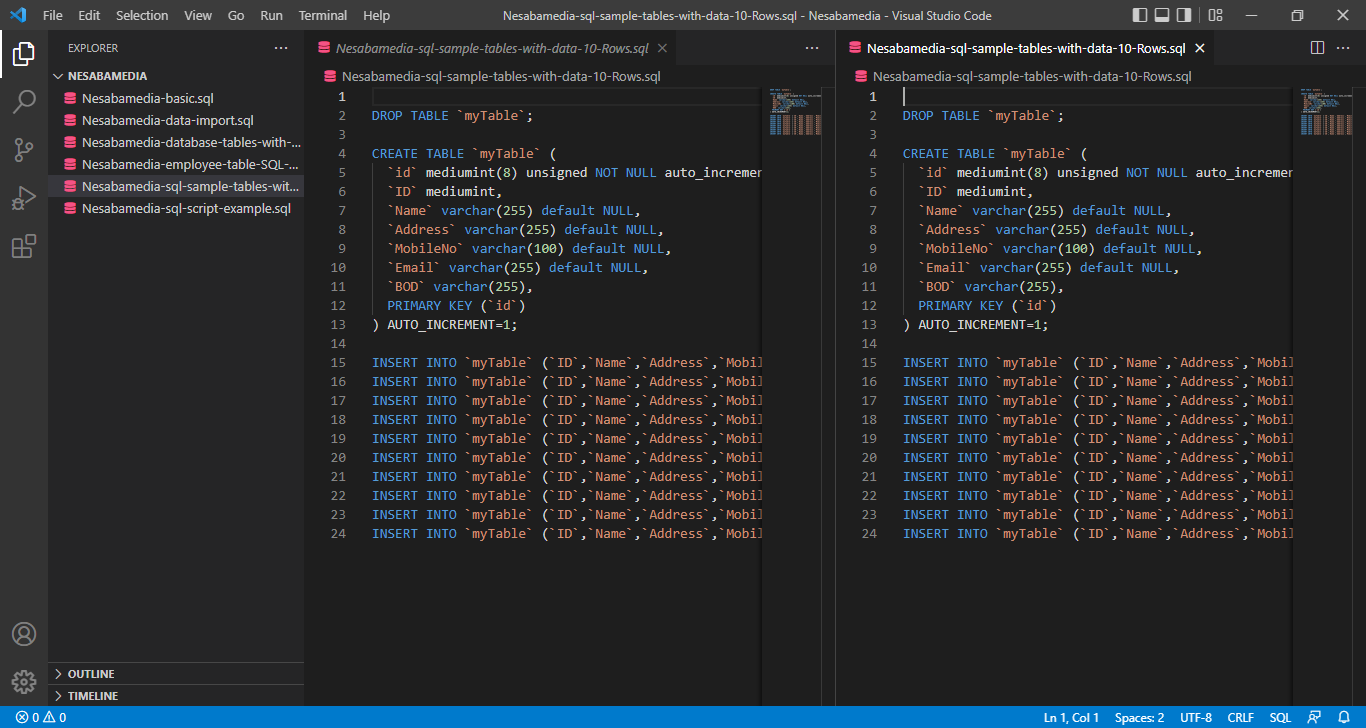This screenshot has height=728, width=1366.
Task: Open Nesabamedia-data-import.sql file
Action: (x=167, y=120)
